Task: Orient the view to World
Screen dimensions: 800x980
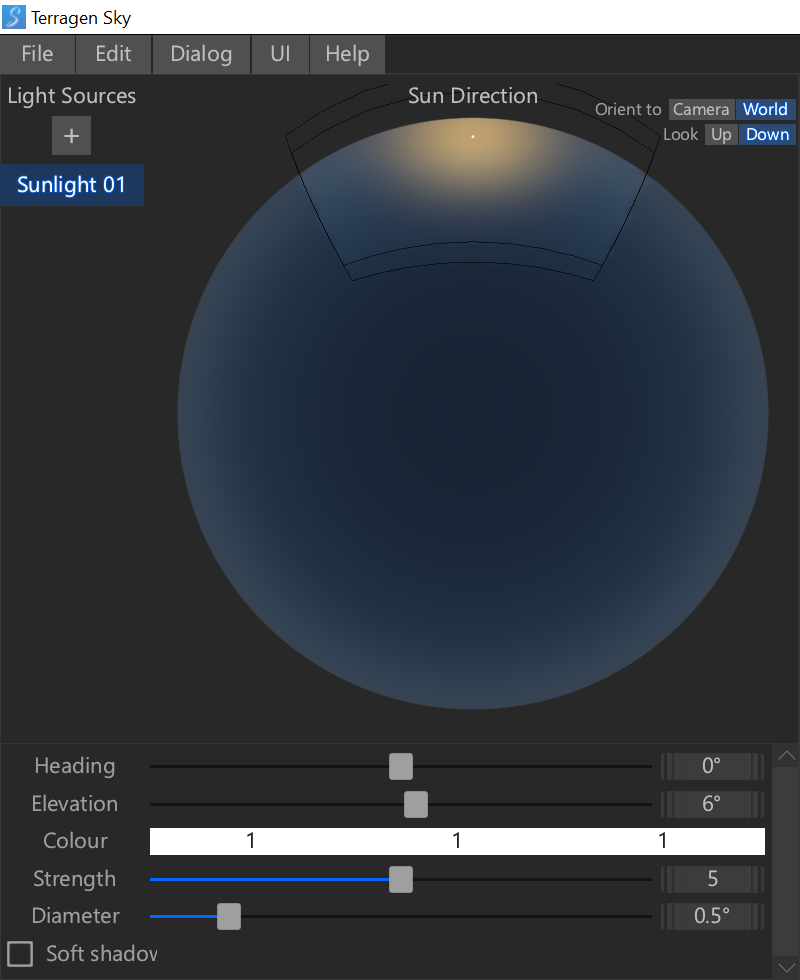Action: [765, 109]
